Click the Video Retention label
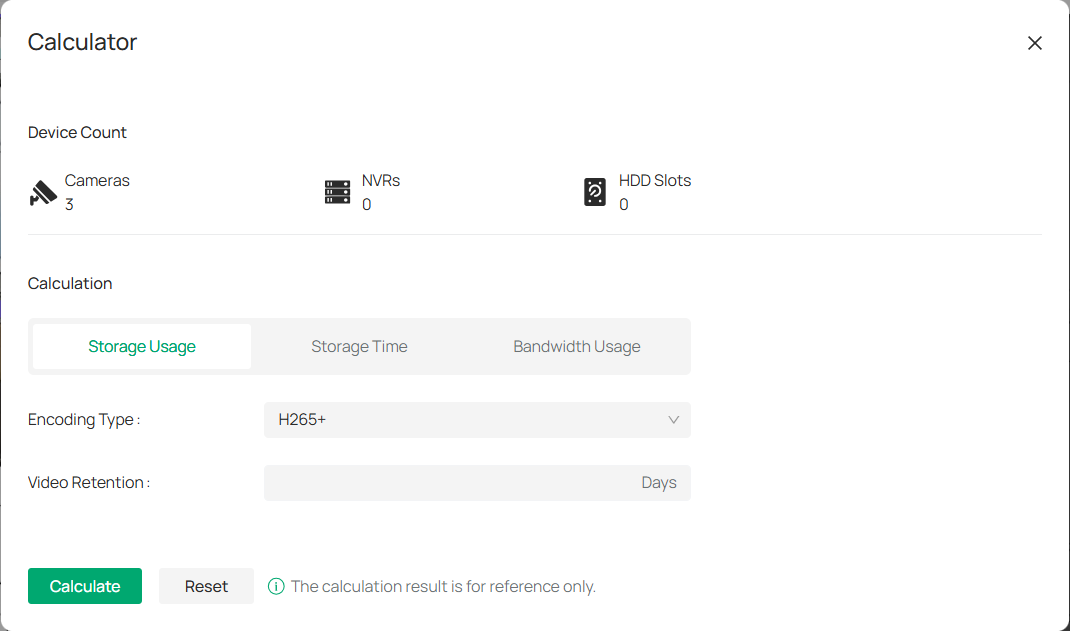 (x=88, y=483)
